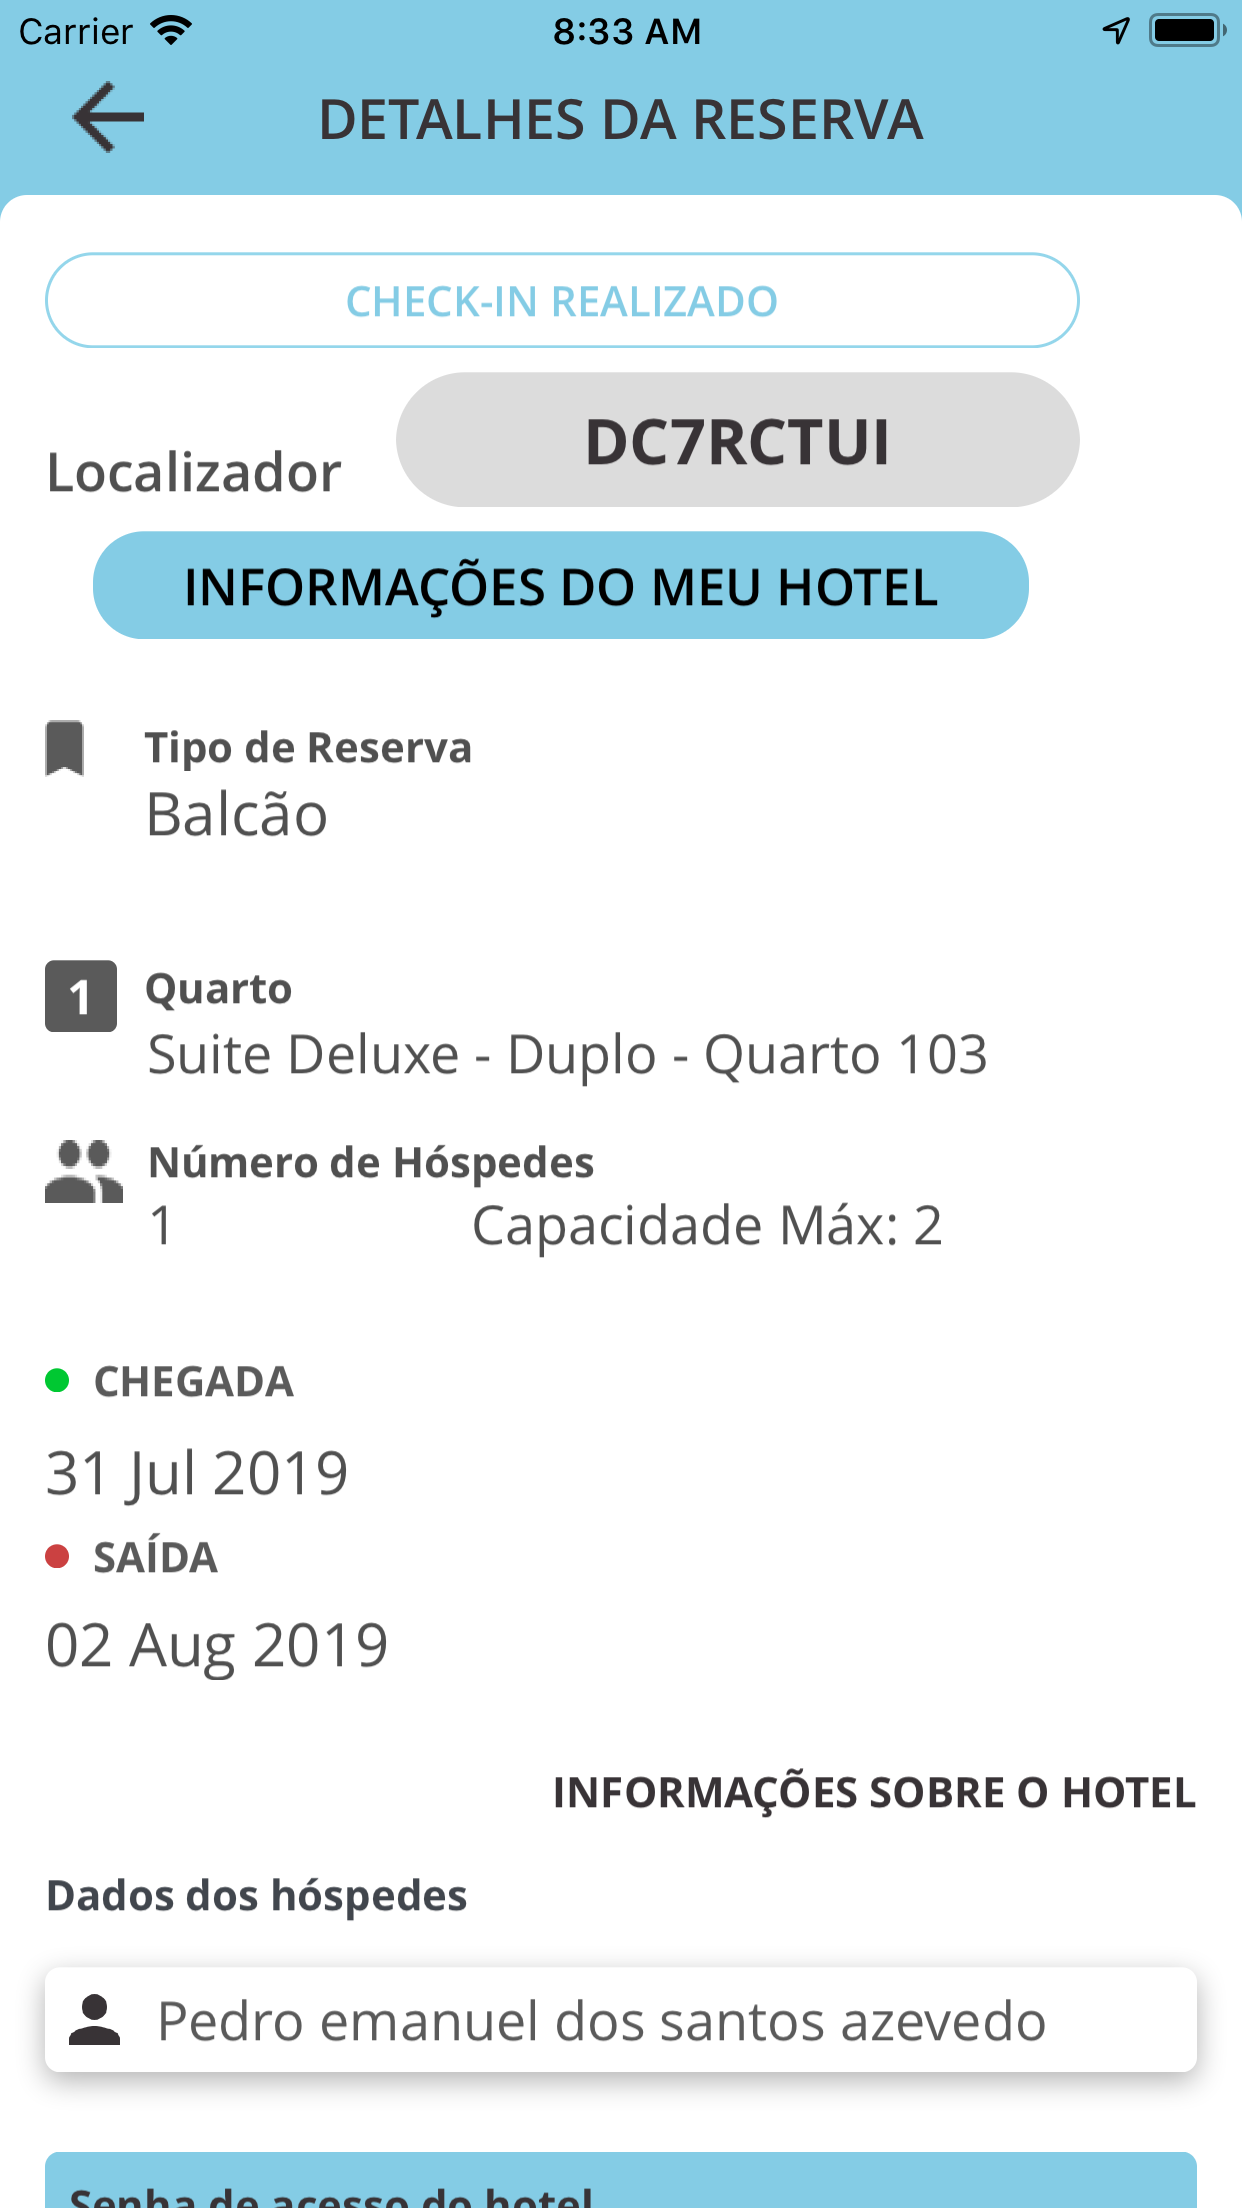Tap the green Chegada dot indicator
The height and width of the screenshot is (2208, 1242).
coord(57,1381)
